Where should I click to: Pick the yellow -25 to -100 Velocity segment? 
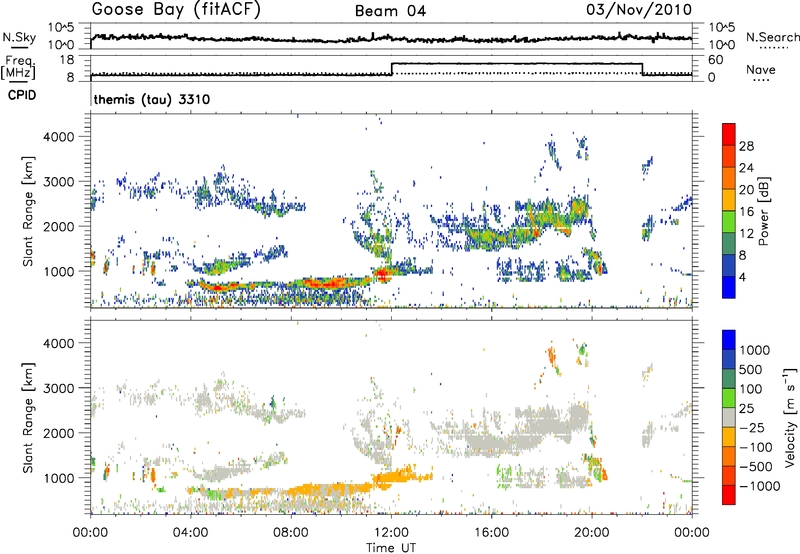click(x=729, y=437)
